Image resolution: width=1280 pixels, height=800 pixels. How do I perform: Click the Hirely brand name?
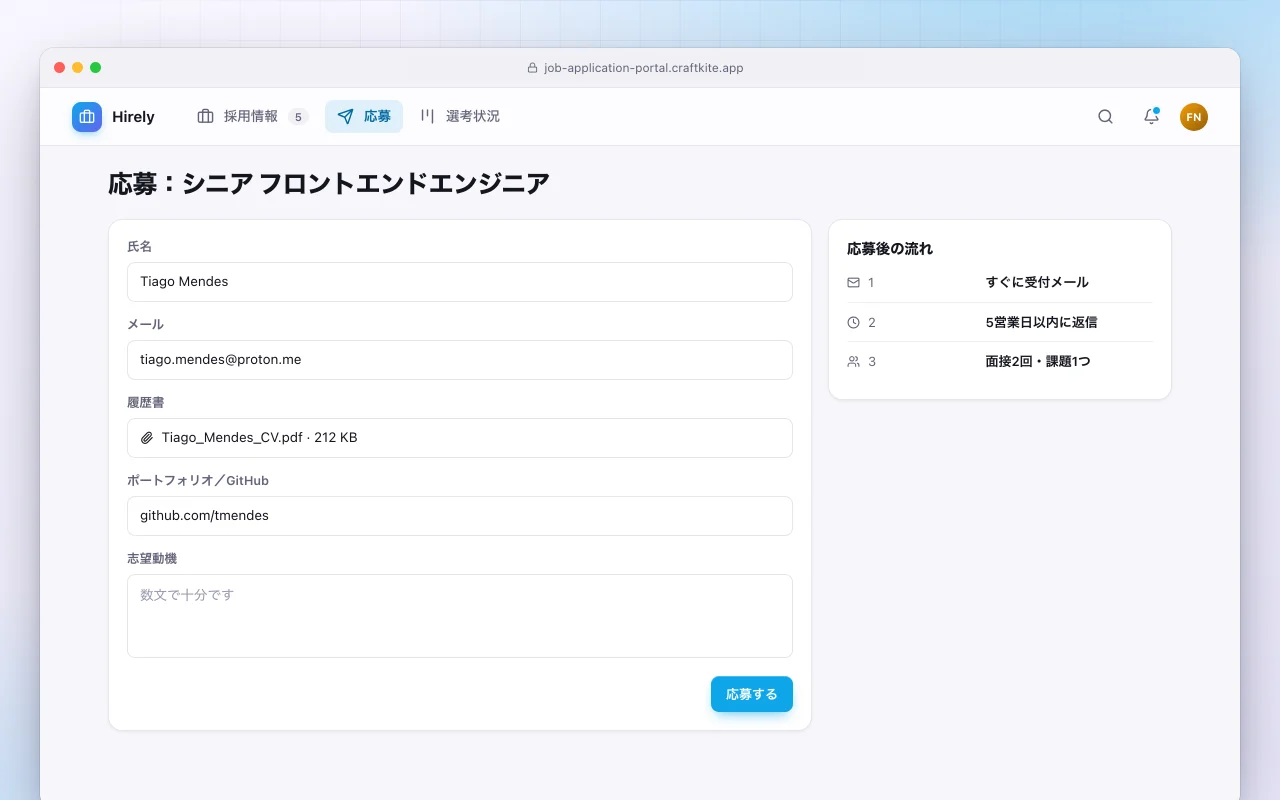click(x=133, y=117)
